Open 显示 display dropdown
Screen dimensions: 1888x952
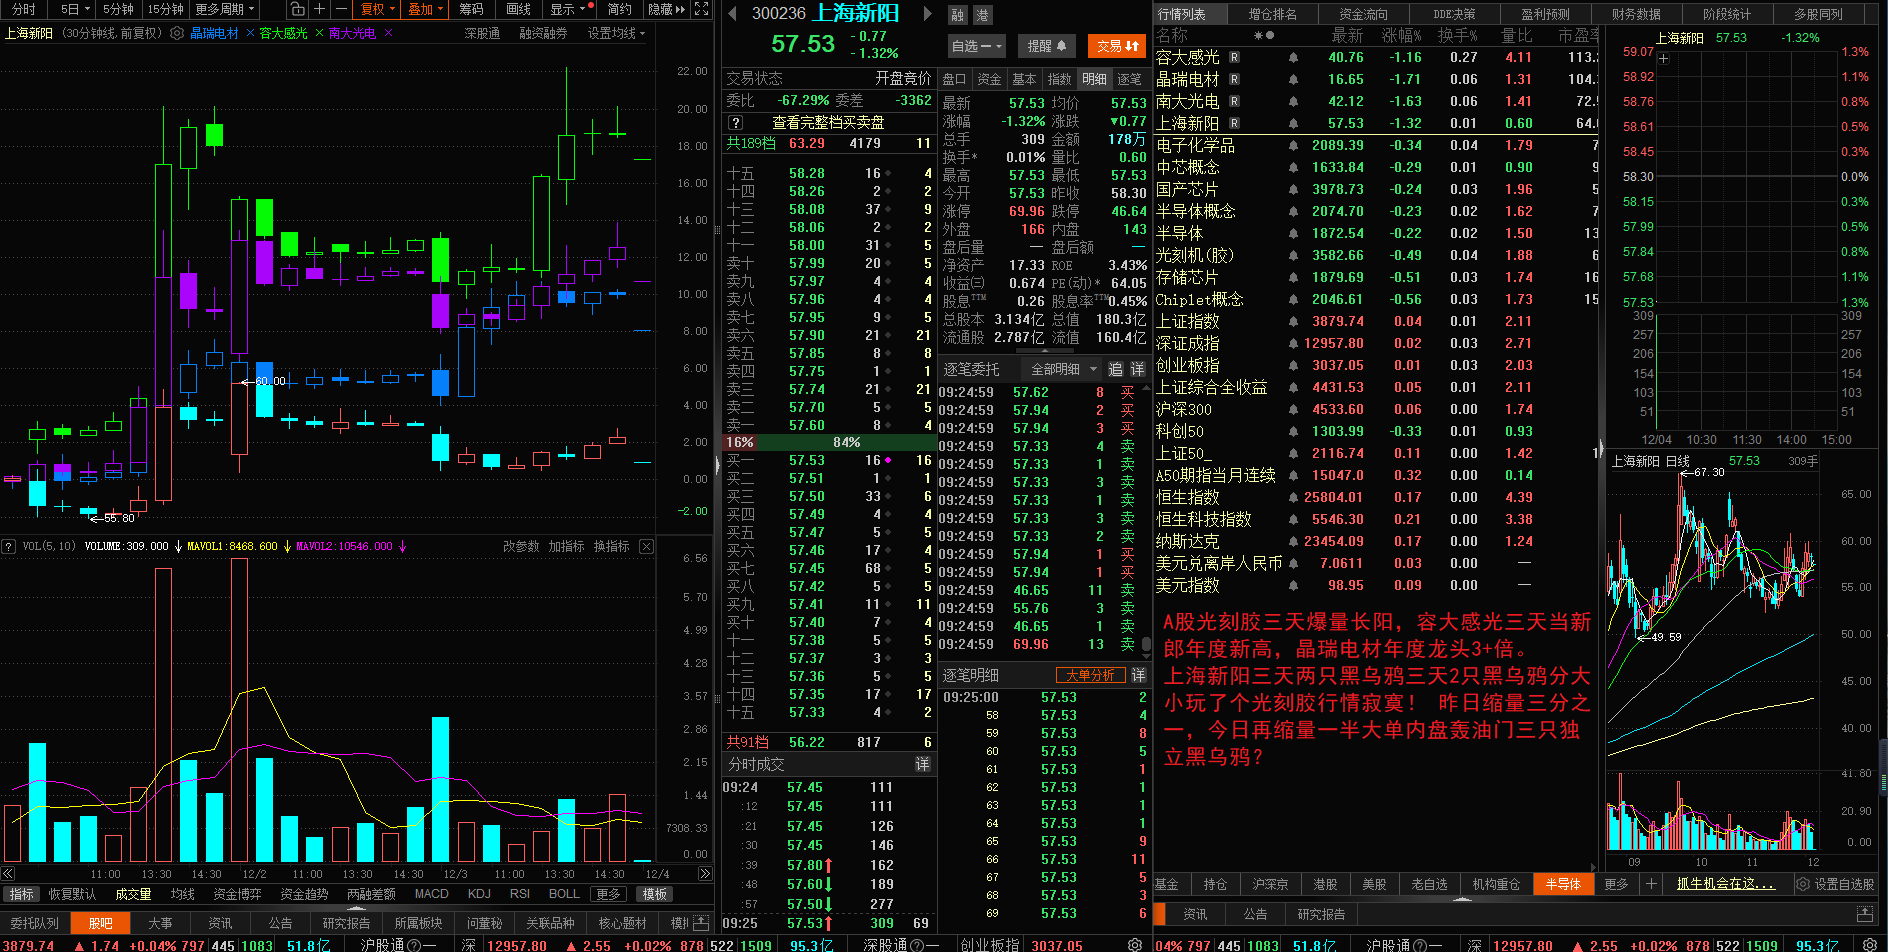571,9
